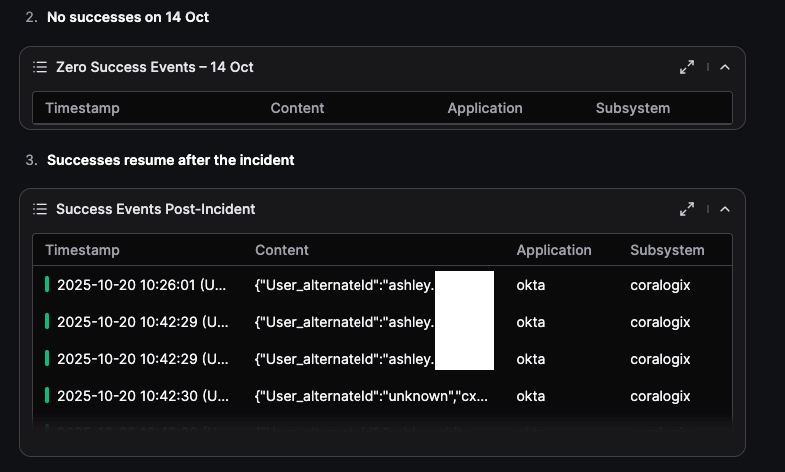Viewport: 785px width, 472px height.
Task: Click list icon beside Zero Success Events title
Action: [40, 67]
